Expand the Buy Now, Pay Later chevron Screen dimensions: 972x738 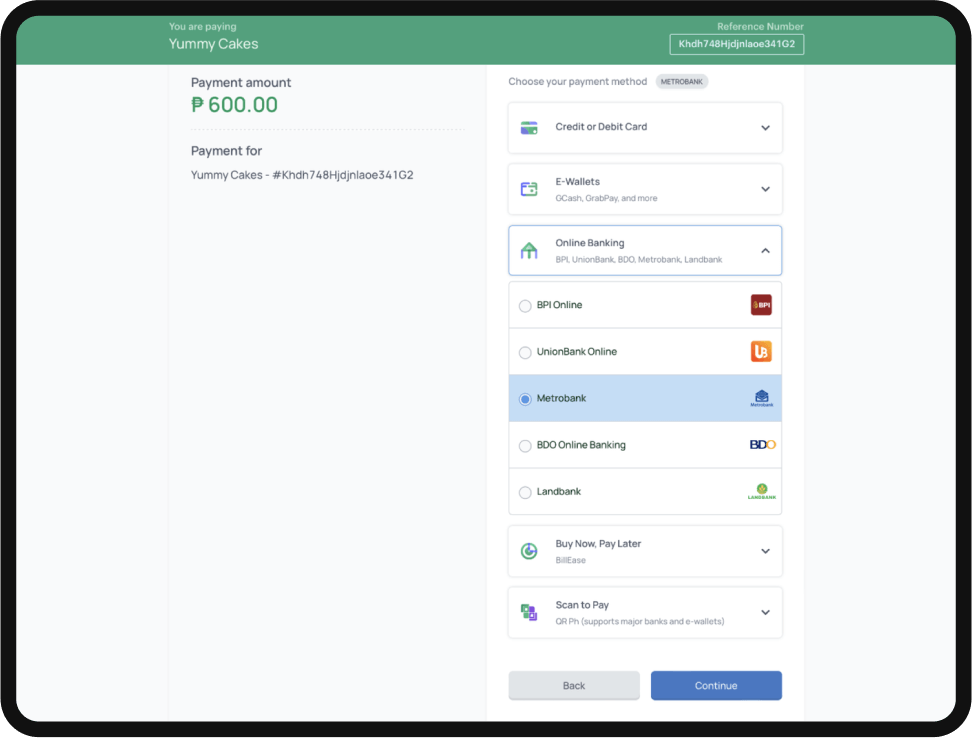point(766,551)
